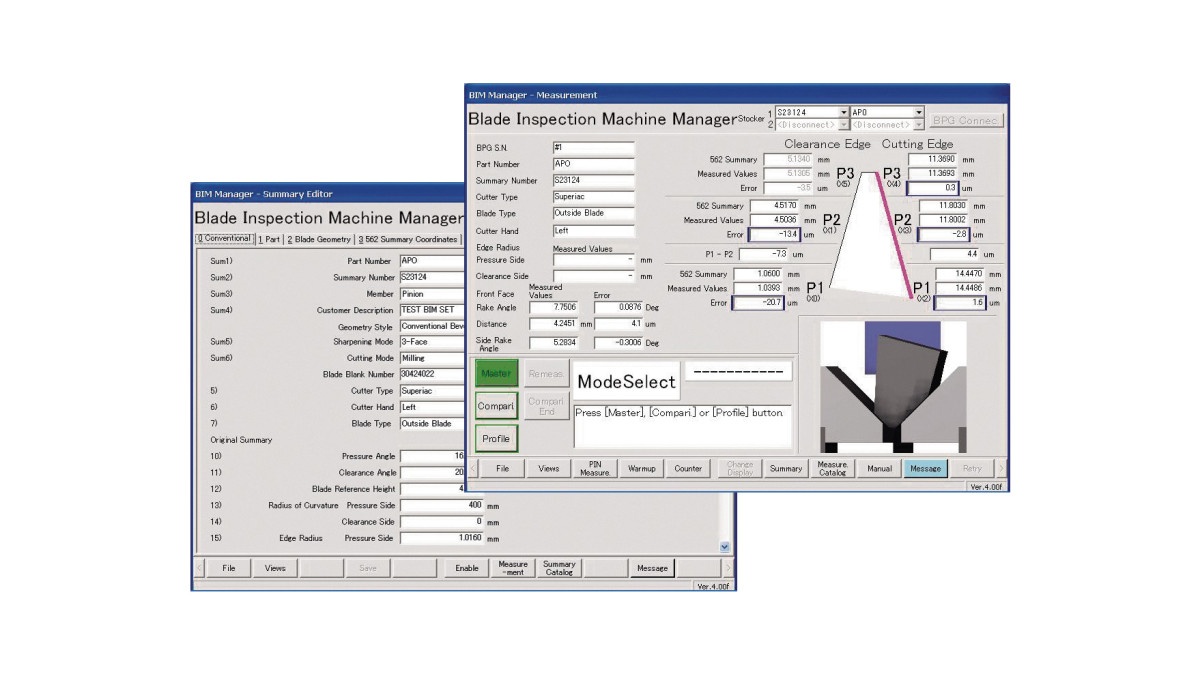Click the BPG Connec. button
Screen dimensions: 1200x674
[966, 120]
